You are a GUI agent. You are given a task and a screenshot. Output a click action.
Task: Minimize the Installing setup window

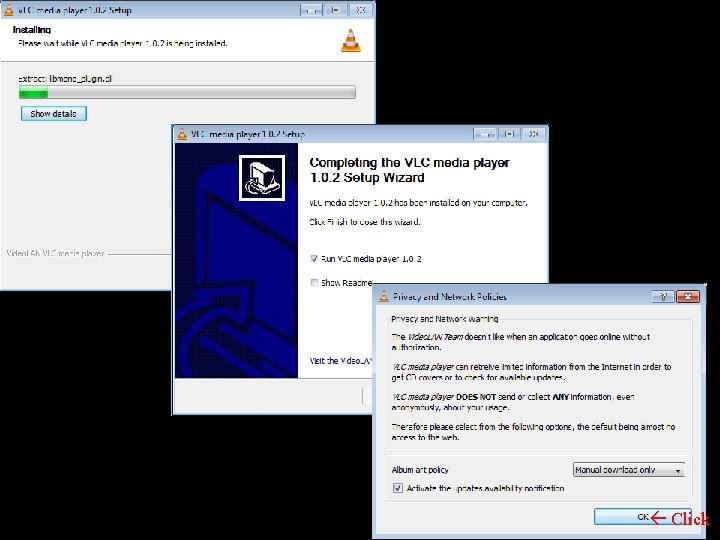tap(311, 10)
